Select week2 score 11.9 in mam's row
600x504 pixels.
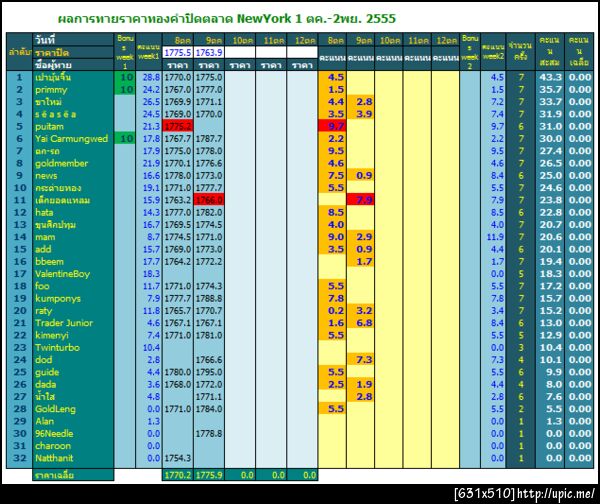pos(495,237)
